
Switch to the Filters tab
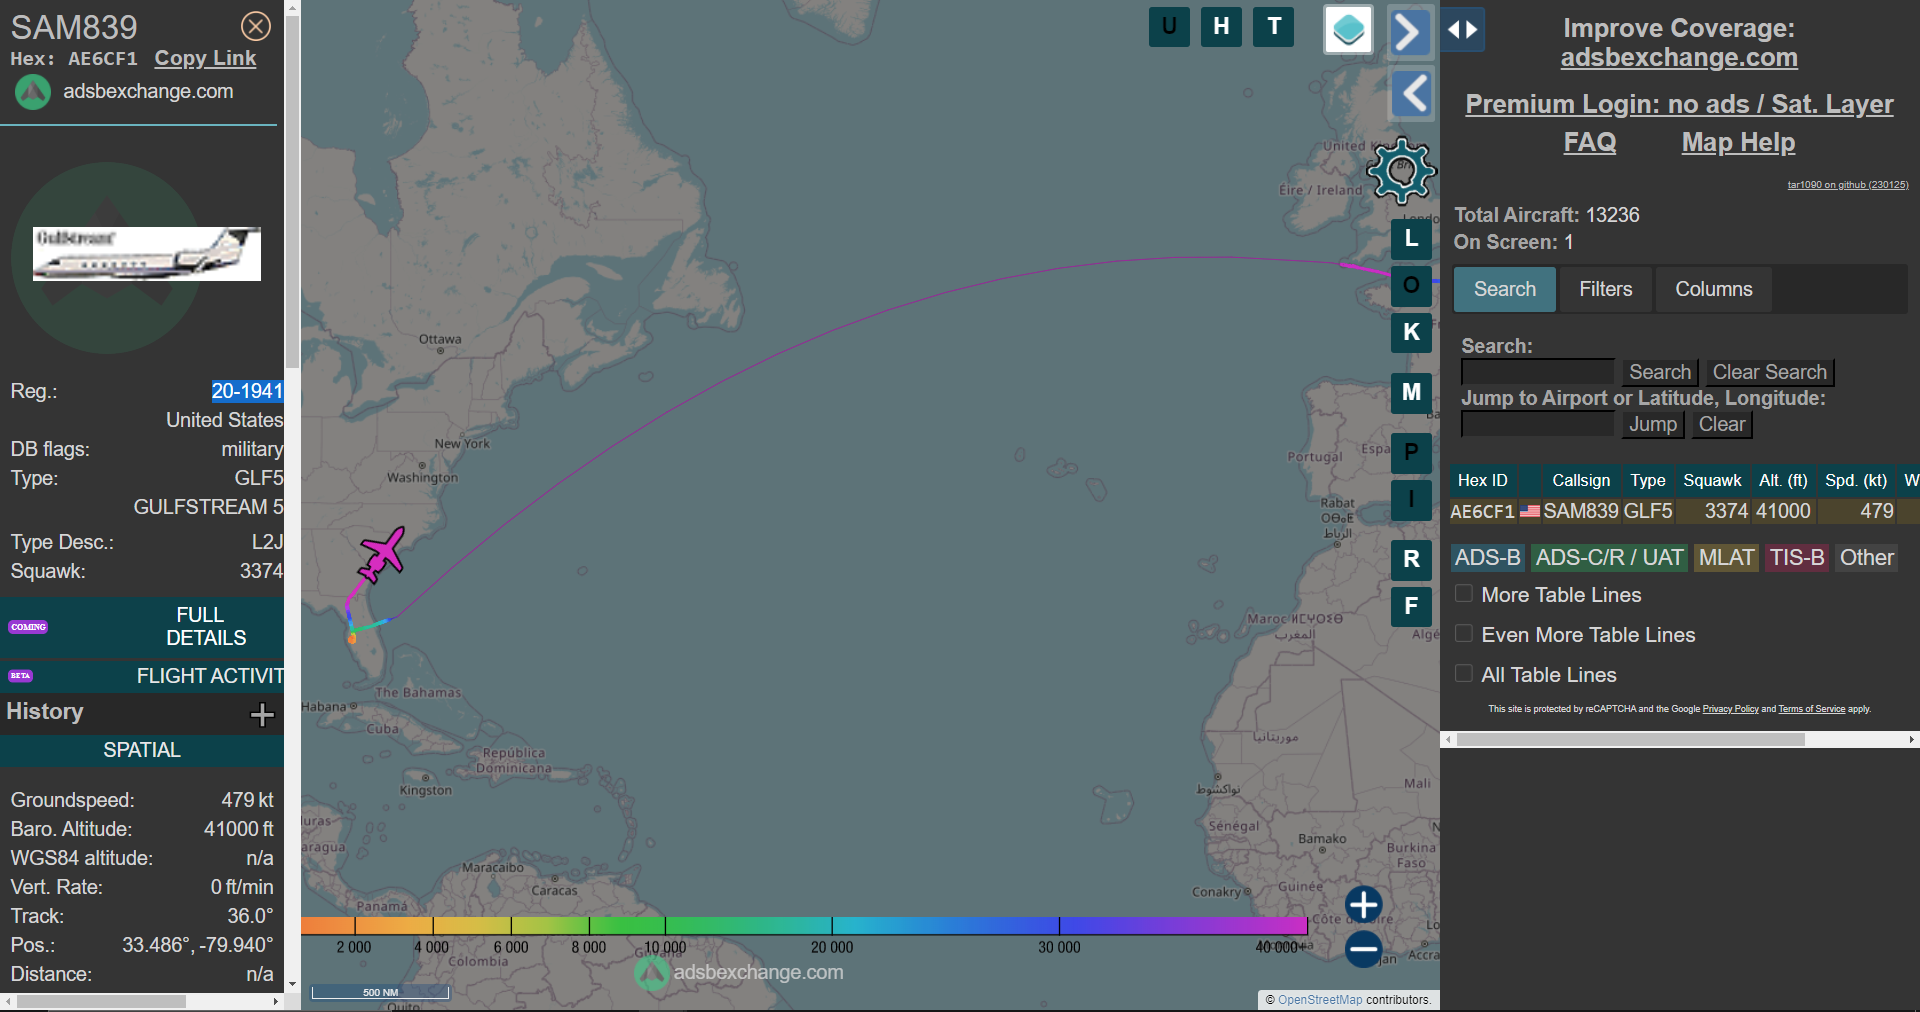[1605, 289]
